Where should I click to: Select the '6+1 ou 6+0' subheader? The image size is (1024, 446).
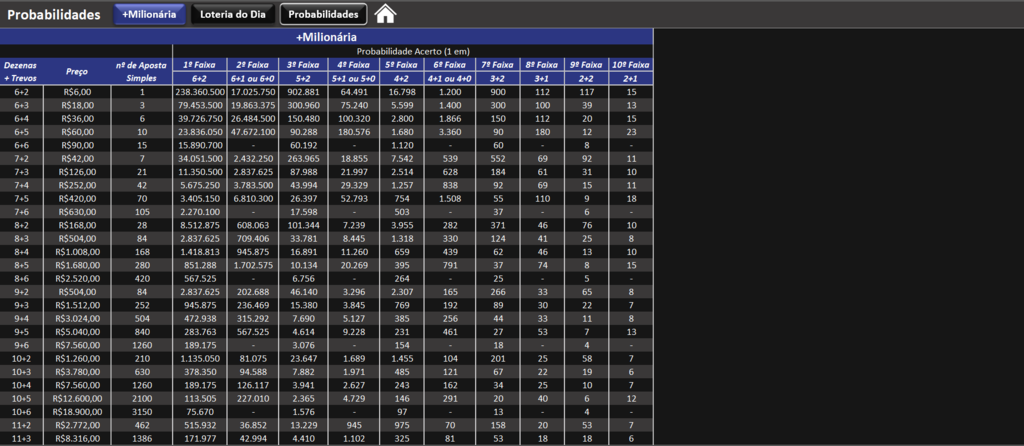click(254, 78)
